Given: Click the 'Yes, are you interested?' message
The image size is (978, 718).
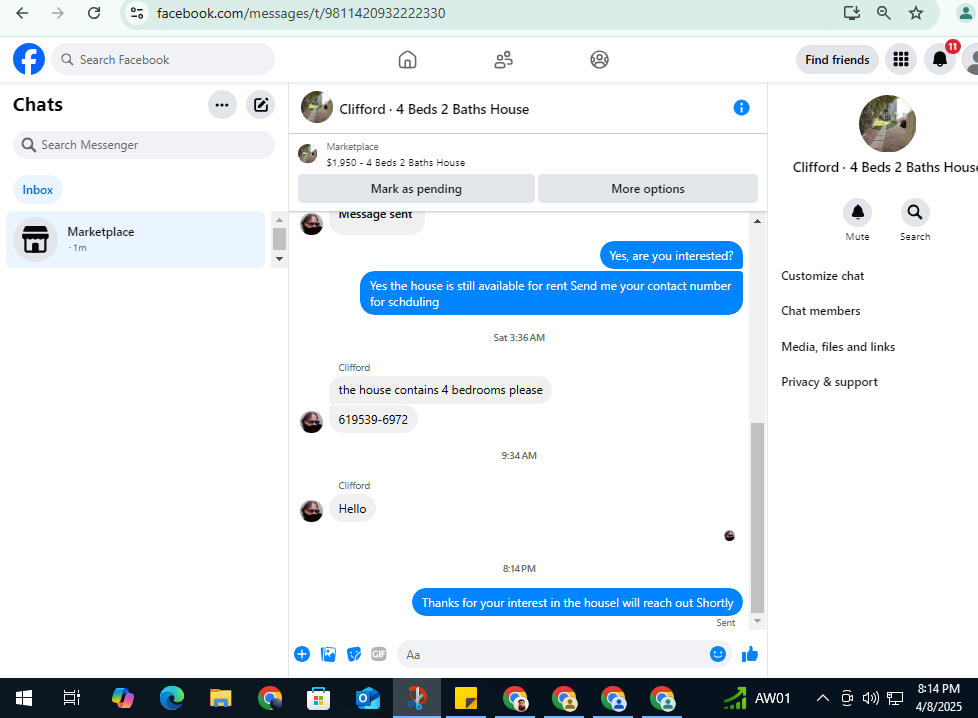Looking at the screenshot, I should [x=671, y=256].
